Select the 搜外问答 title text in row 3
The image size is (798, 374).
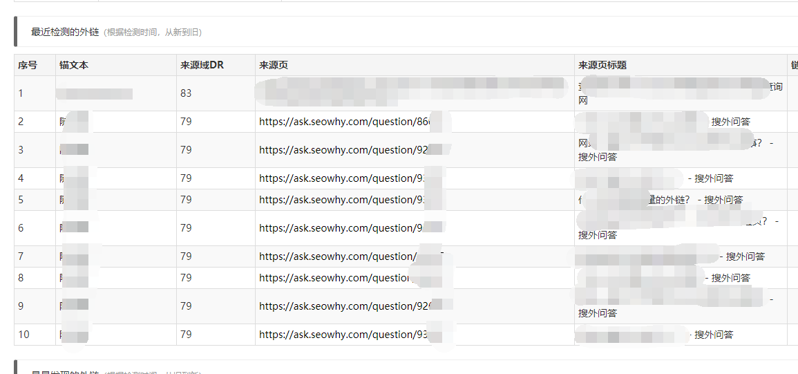click(x=597, y=157)
